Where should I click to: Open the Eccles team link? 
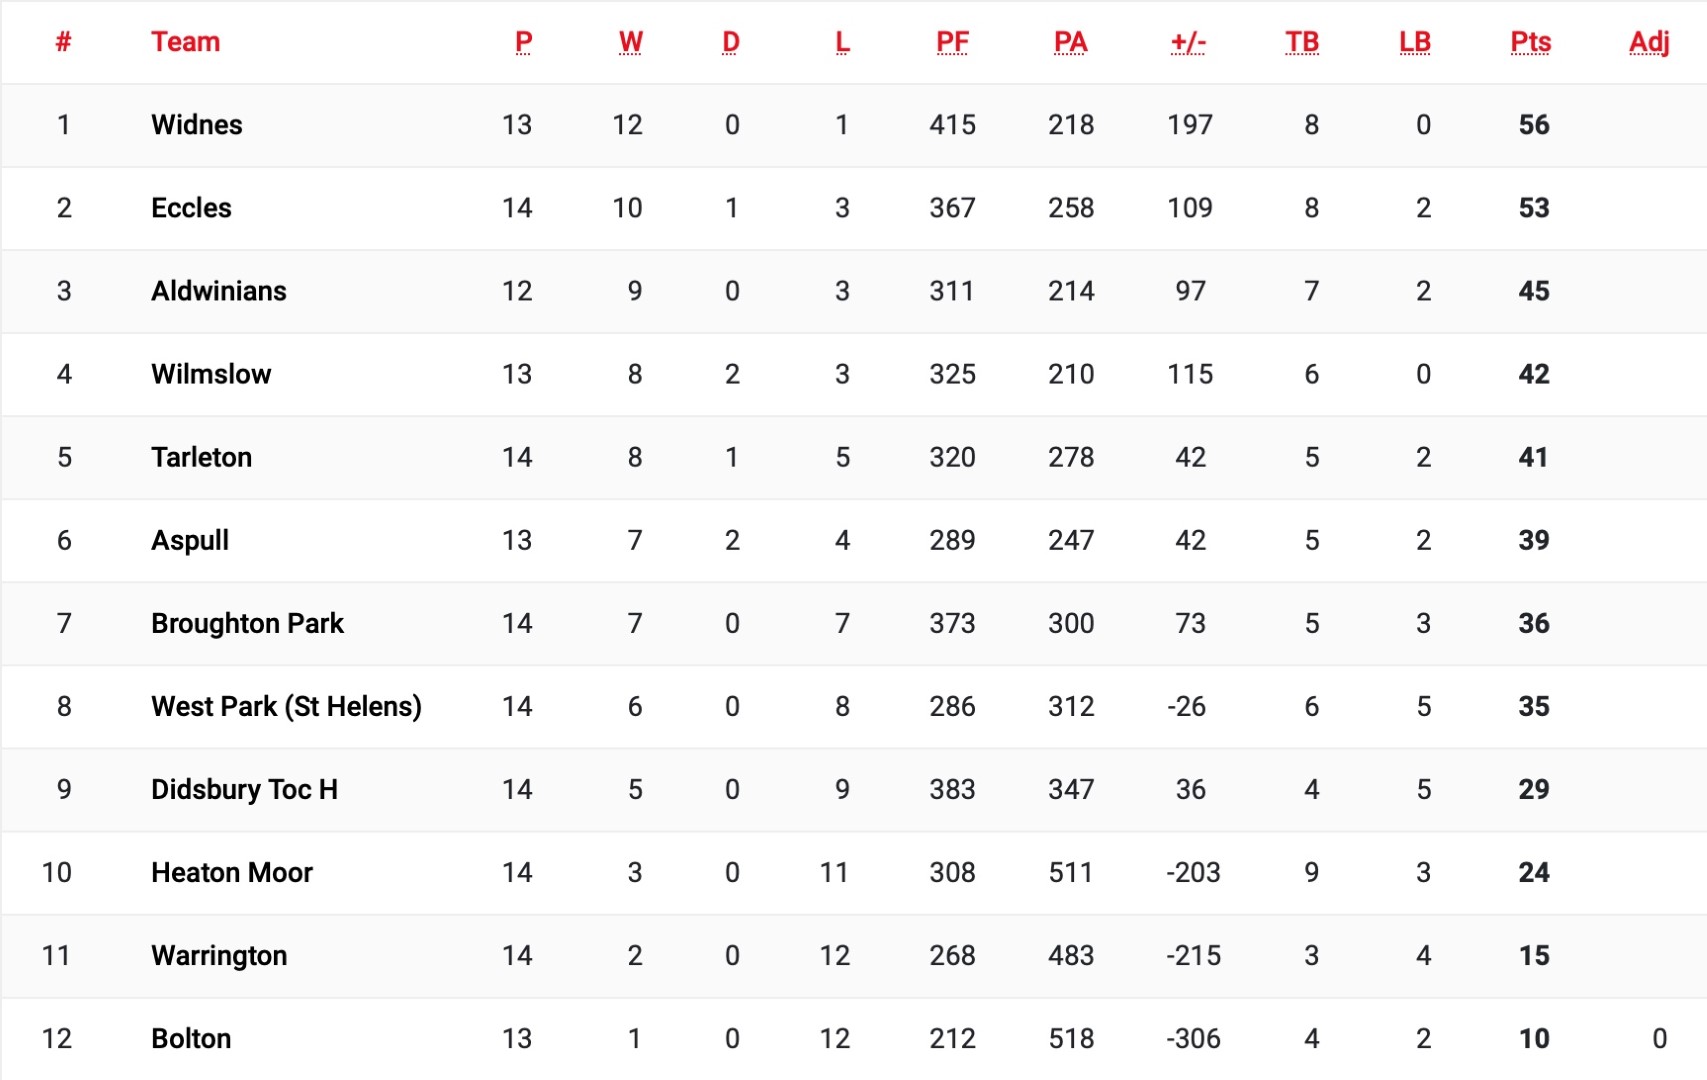(191, 208)
